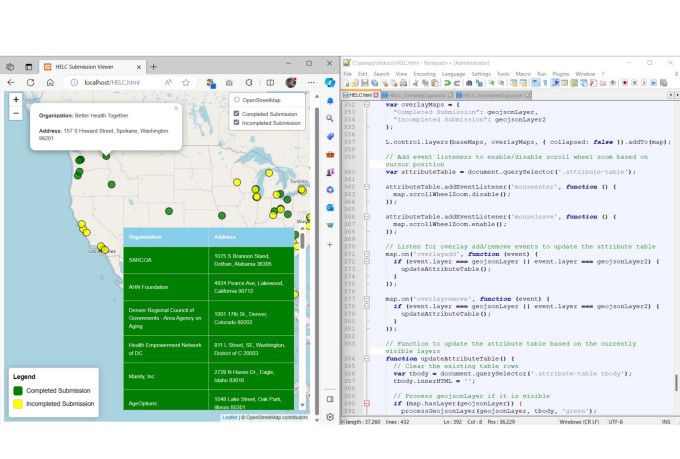Click the Stop Recording macro icon
The width and height of the screenshot is (680, 459).
(634, 82)
